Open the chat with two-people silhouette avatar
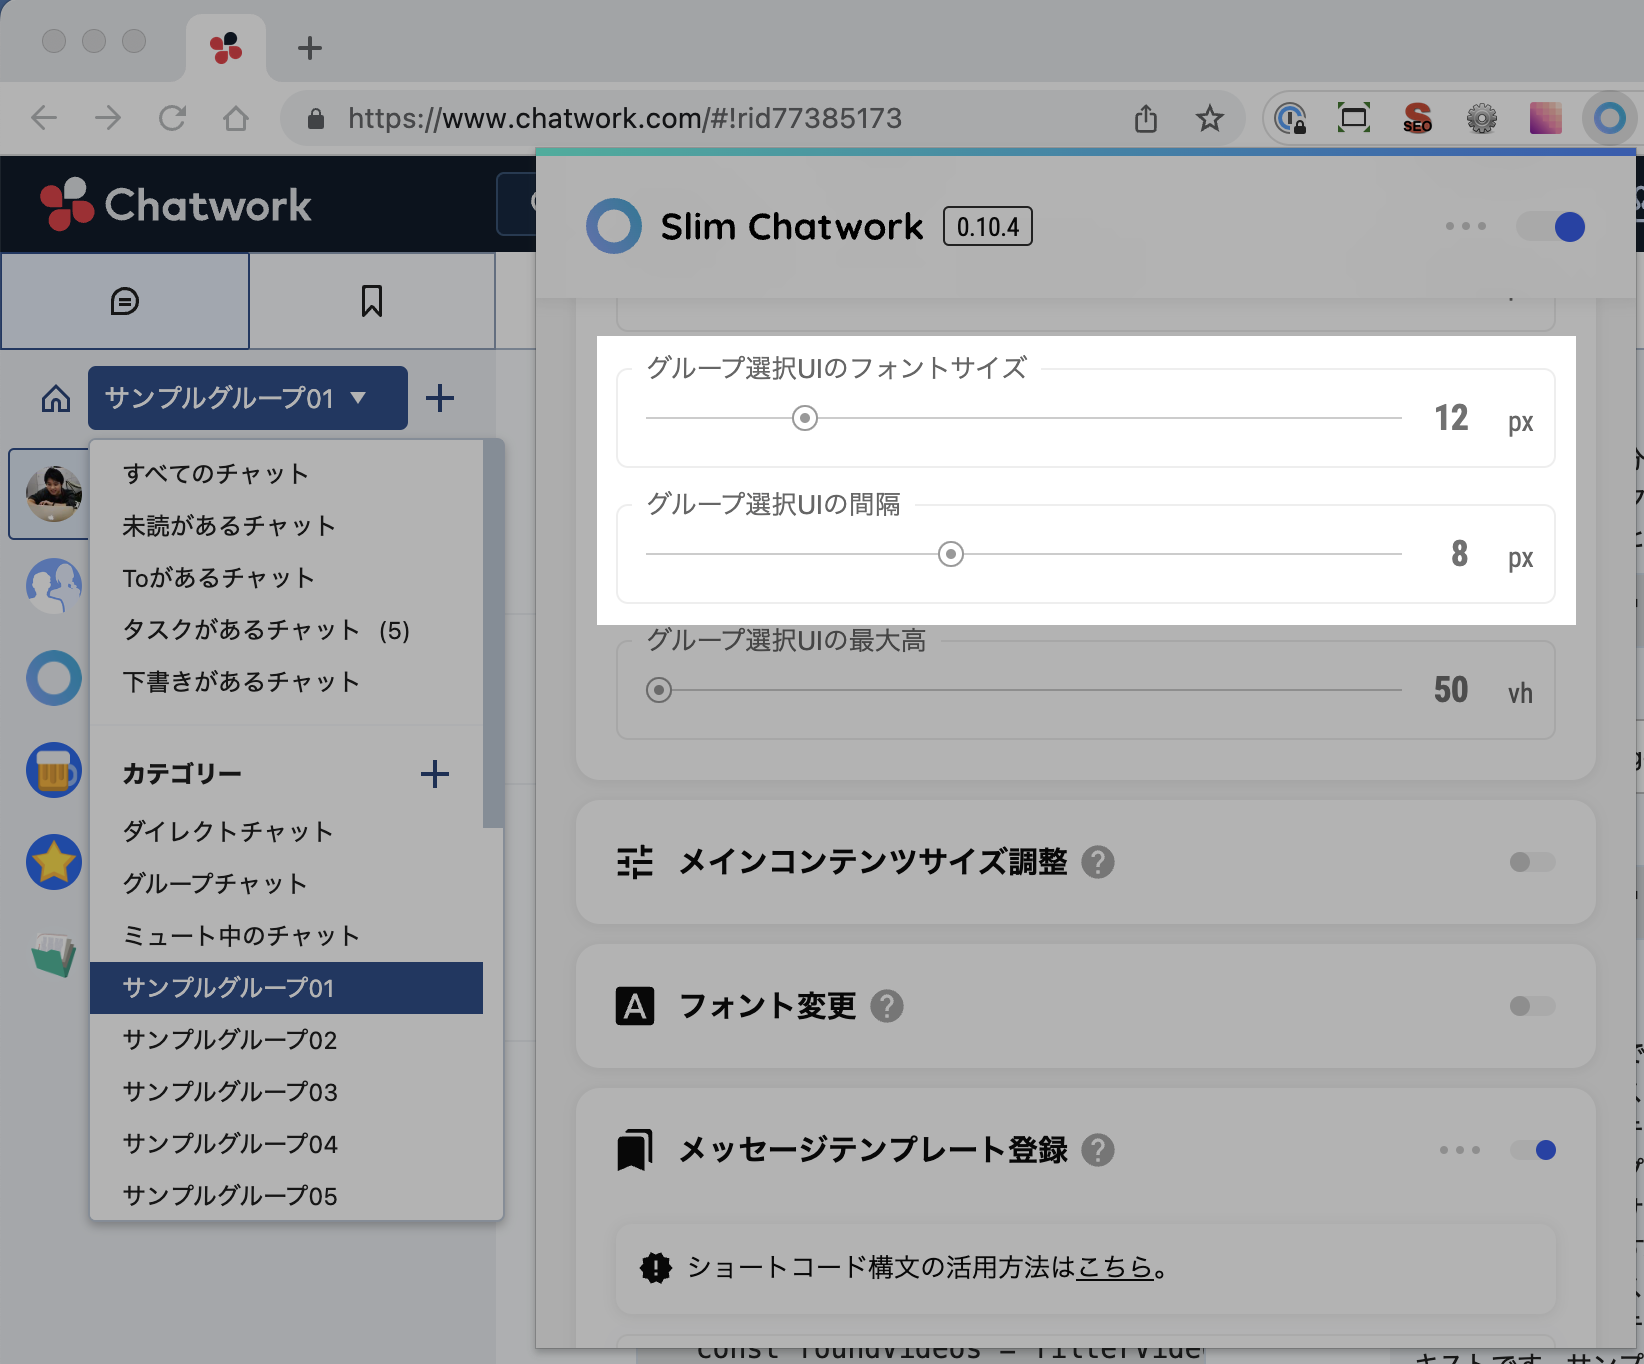This screenshot has width=1644, height=1364. coord(54,586)
